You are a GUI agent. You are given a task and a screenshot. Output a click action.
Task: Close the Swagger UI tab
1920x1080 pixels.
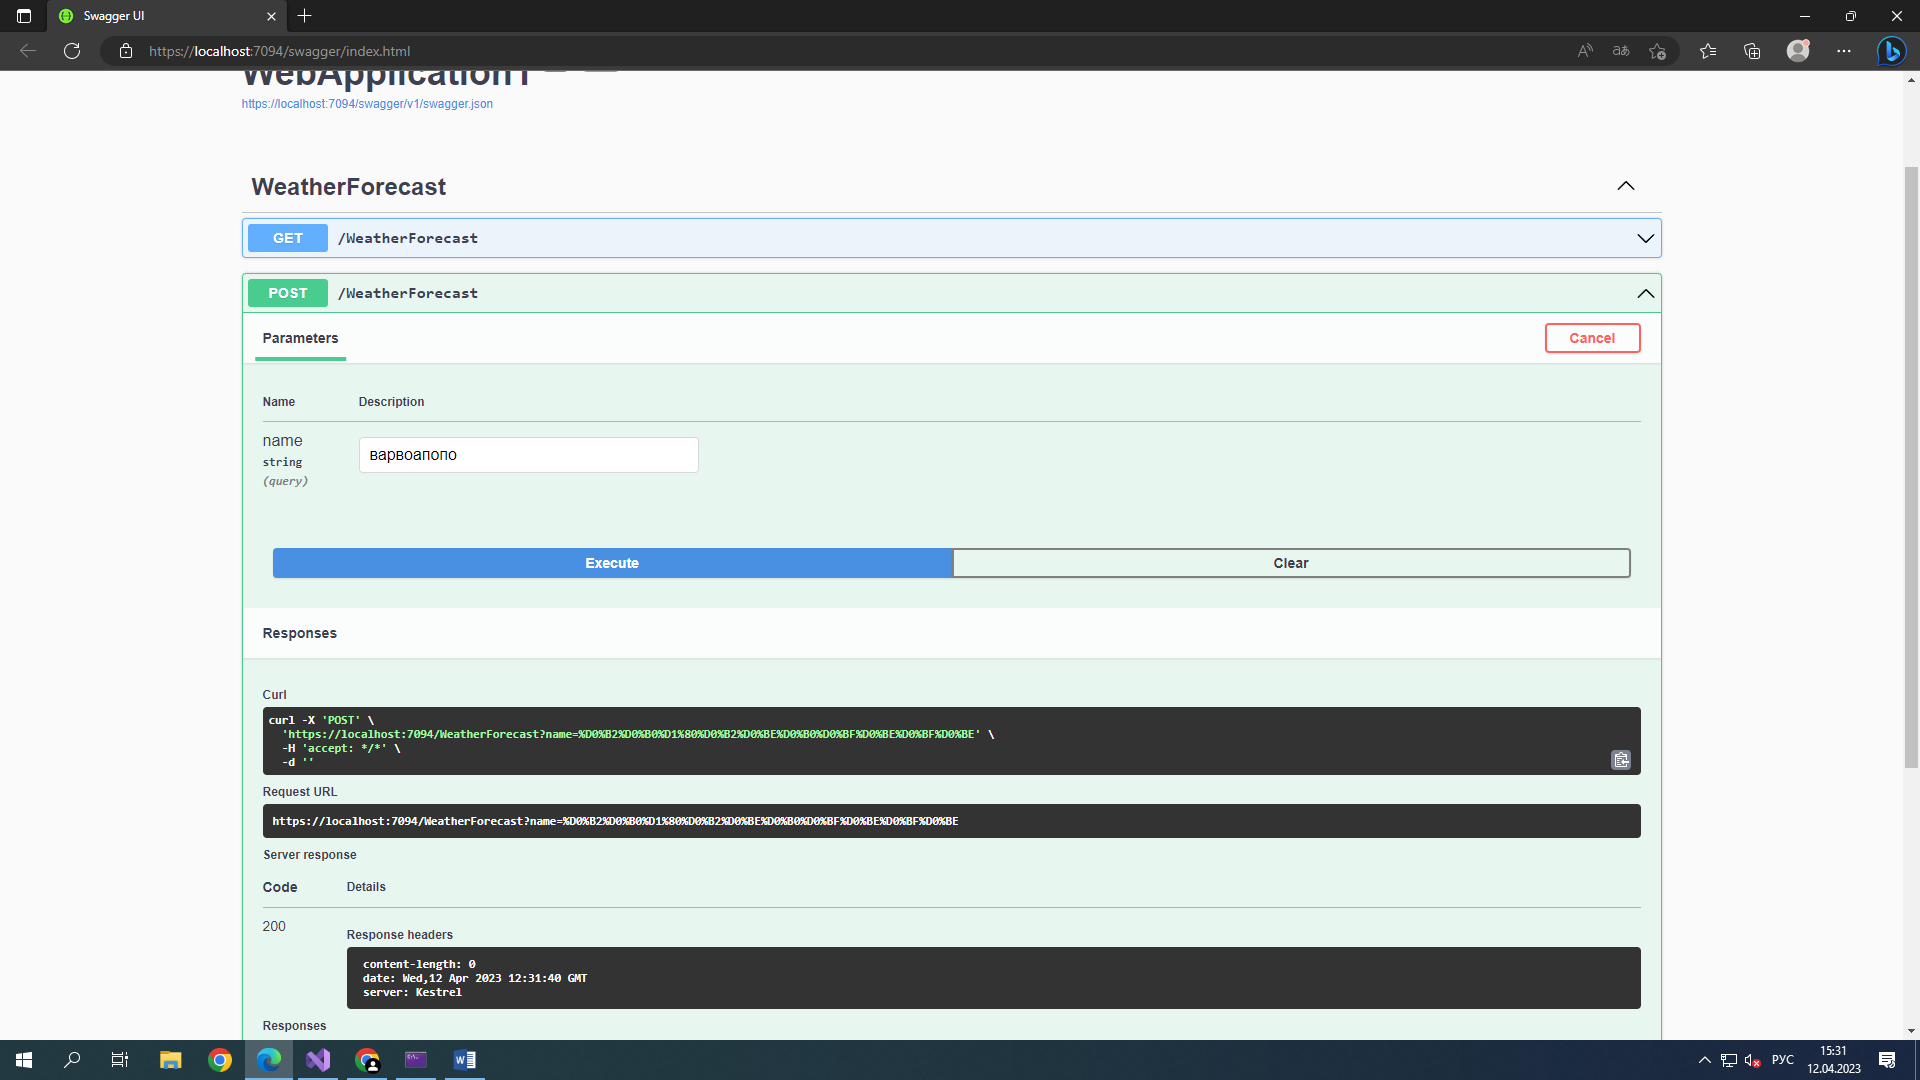(x=271, y=16)
